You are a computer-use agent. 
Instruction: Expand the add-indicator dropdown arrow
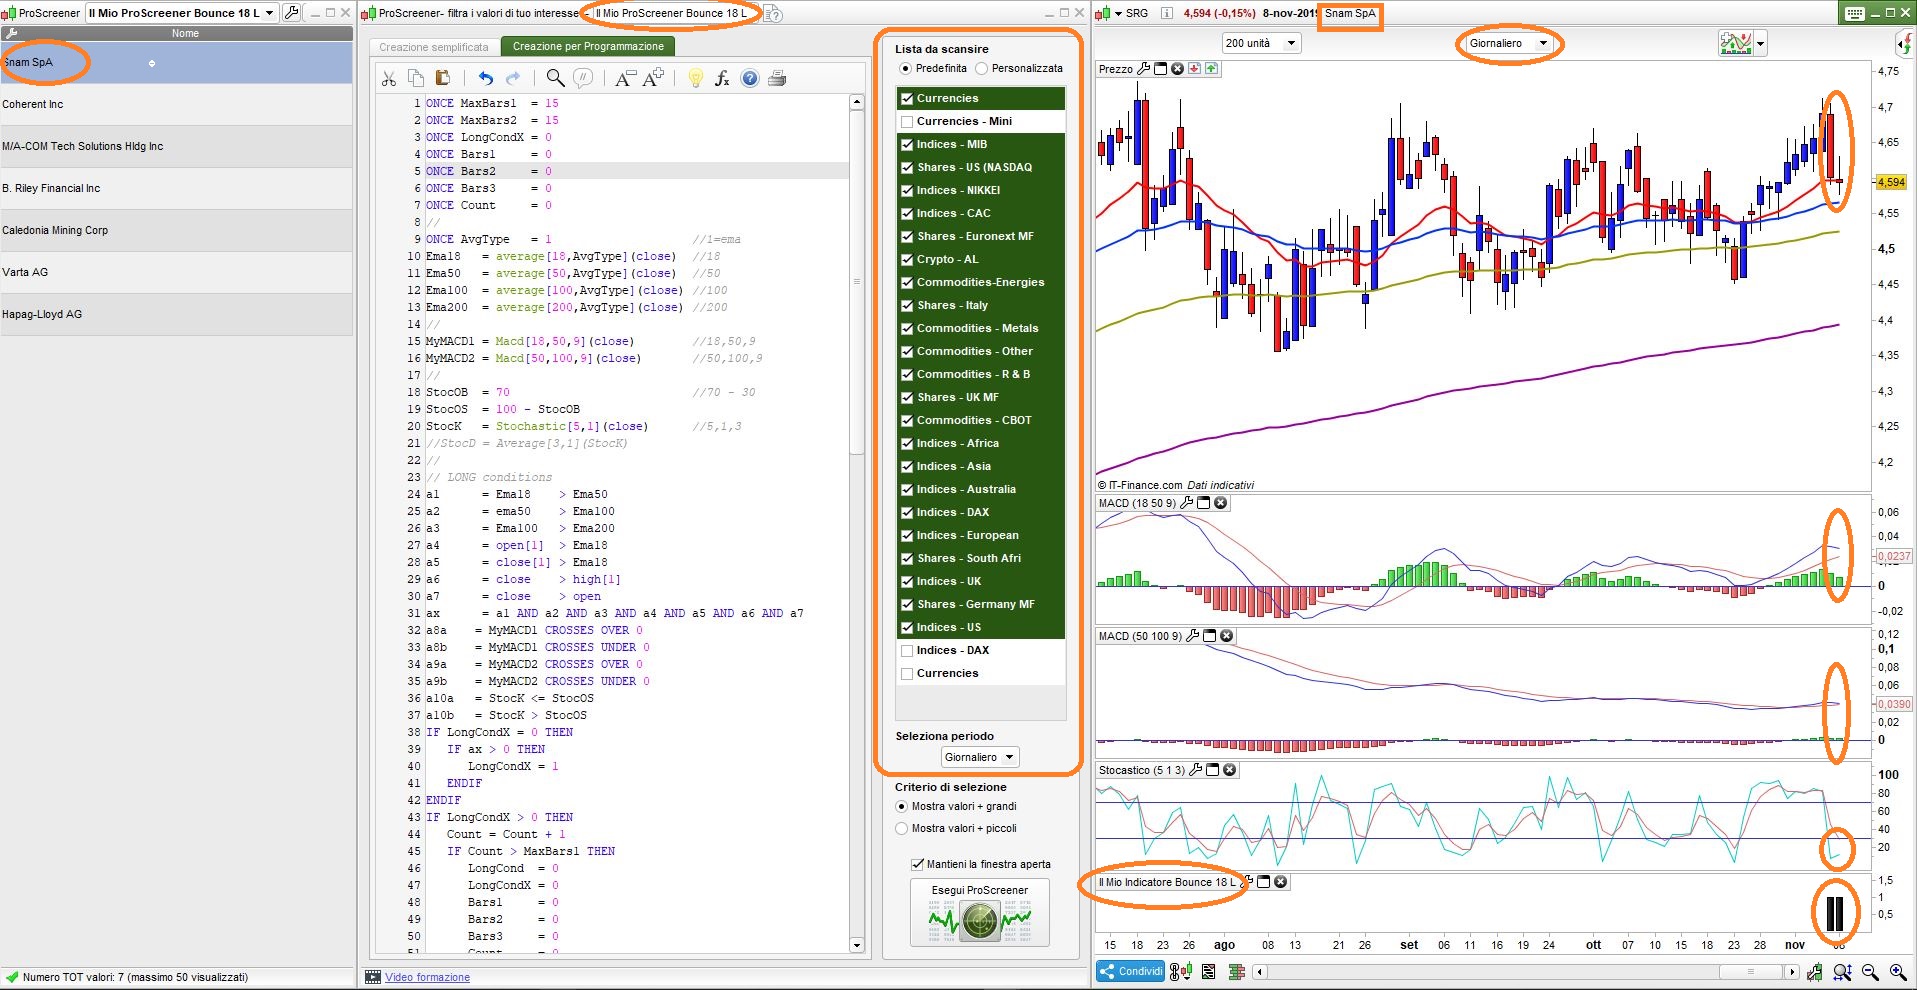[x=1760, y=43]
